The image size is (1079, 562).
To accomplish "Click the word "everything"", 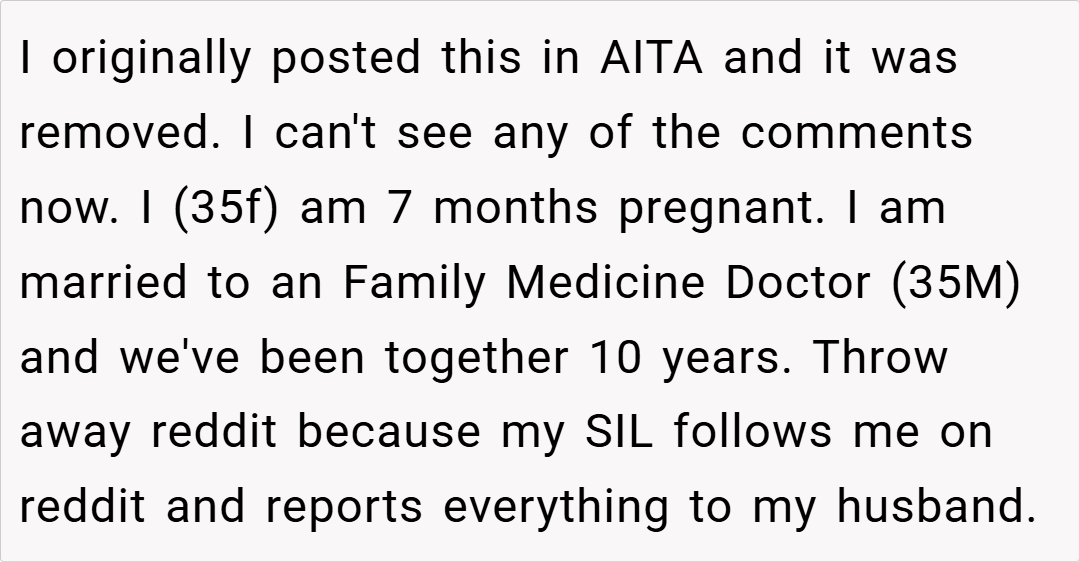I will point(557,508).
